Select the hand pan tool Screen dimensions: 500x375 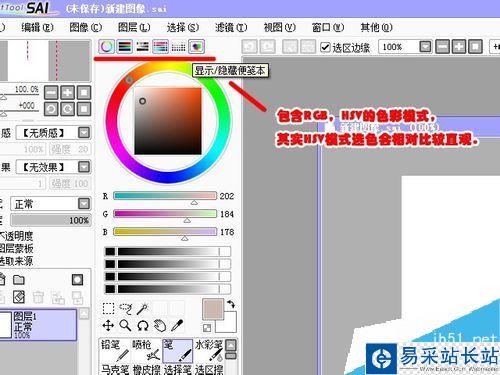[160, 325]
